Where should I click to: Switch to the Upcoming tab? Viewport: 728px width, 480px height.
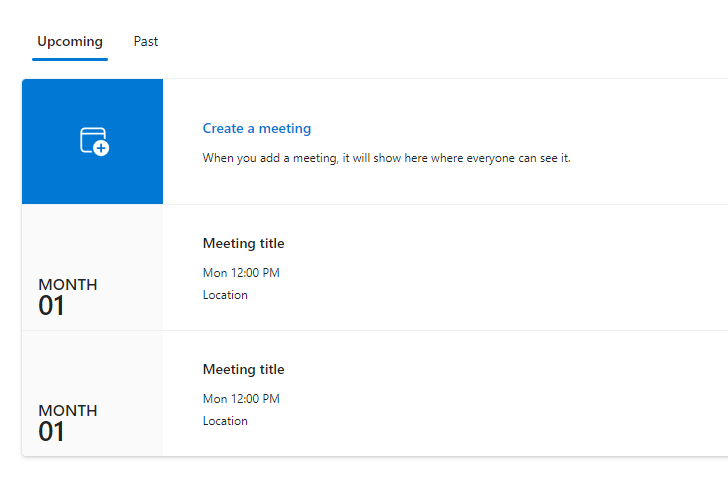point(70,42)
